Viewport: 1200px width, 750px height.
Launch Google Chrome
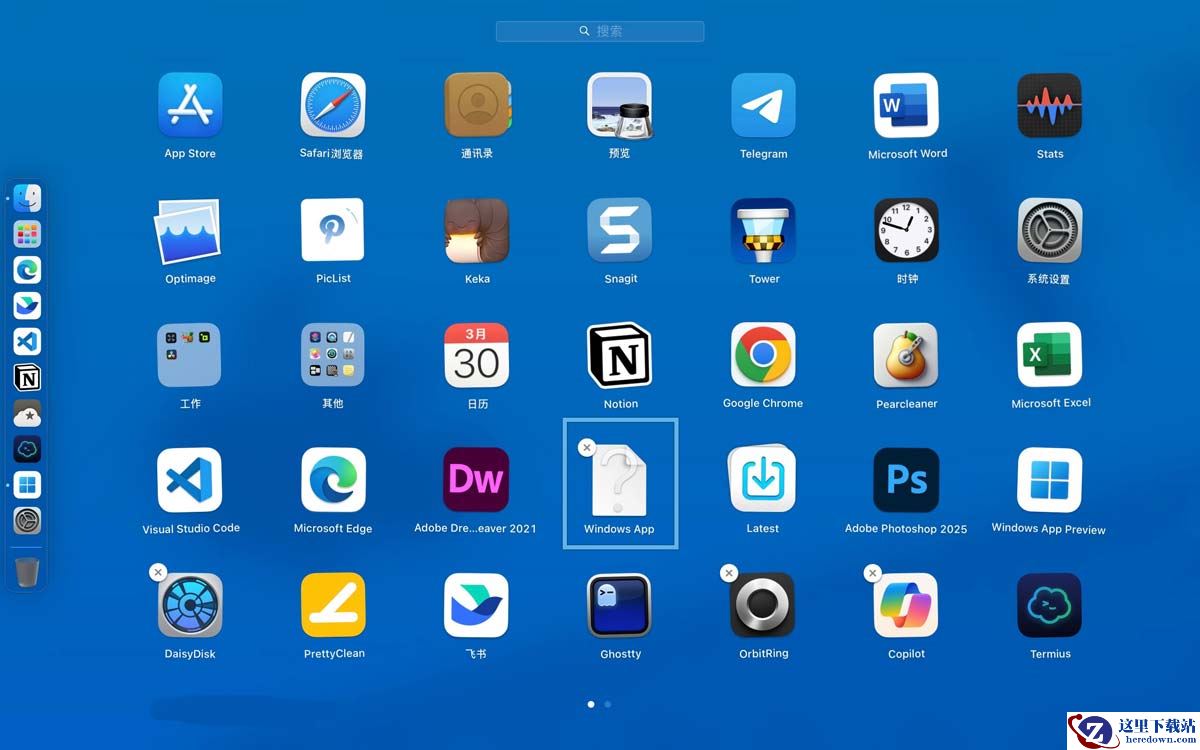[763, 355]
